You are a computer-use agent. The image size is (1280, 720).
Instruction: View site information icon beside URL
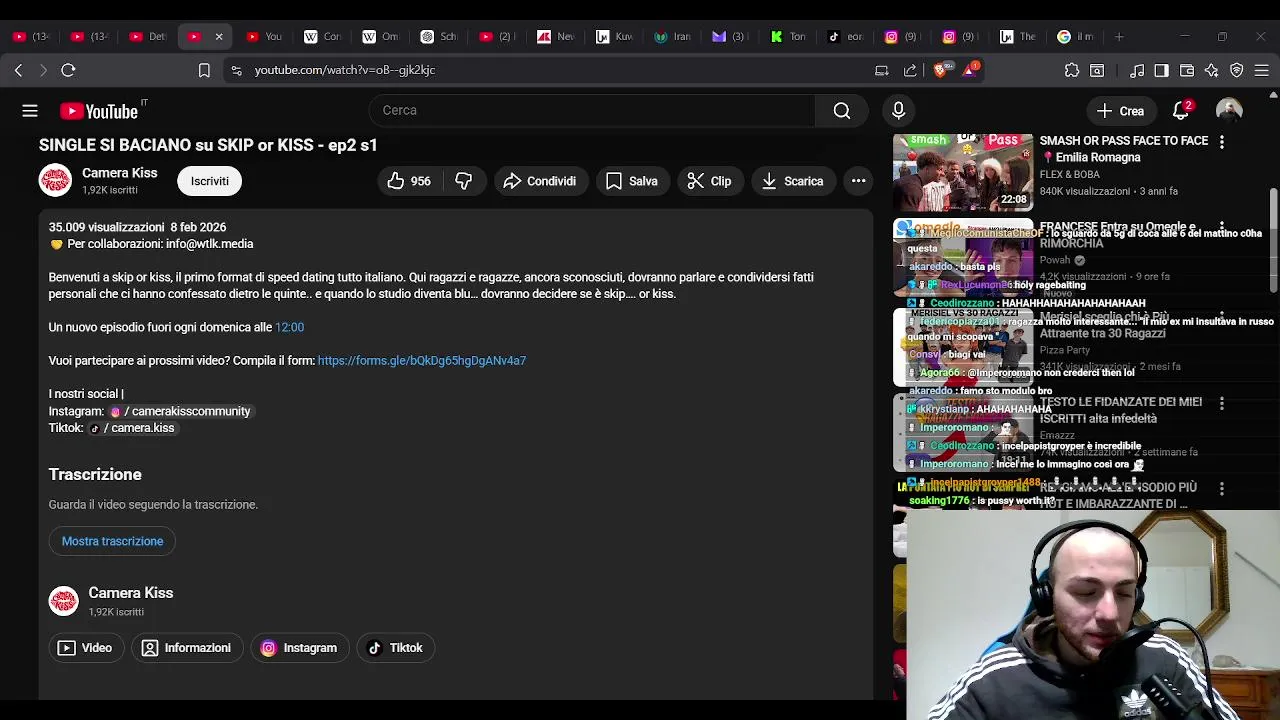pos(236,70)
